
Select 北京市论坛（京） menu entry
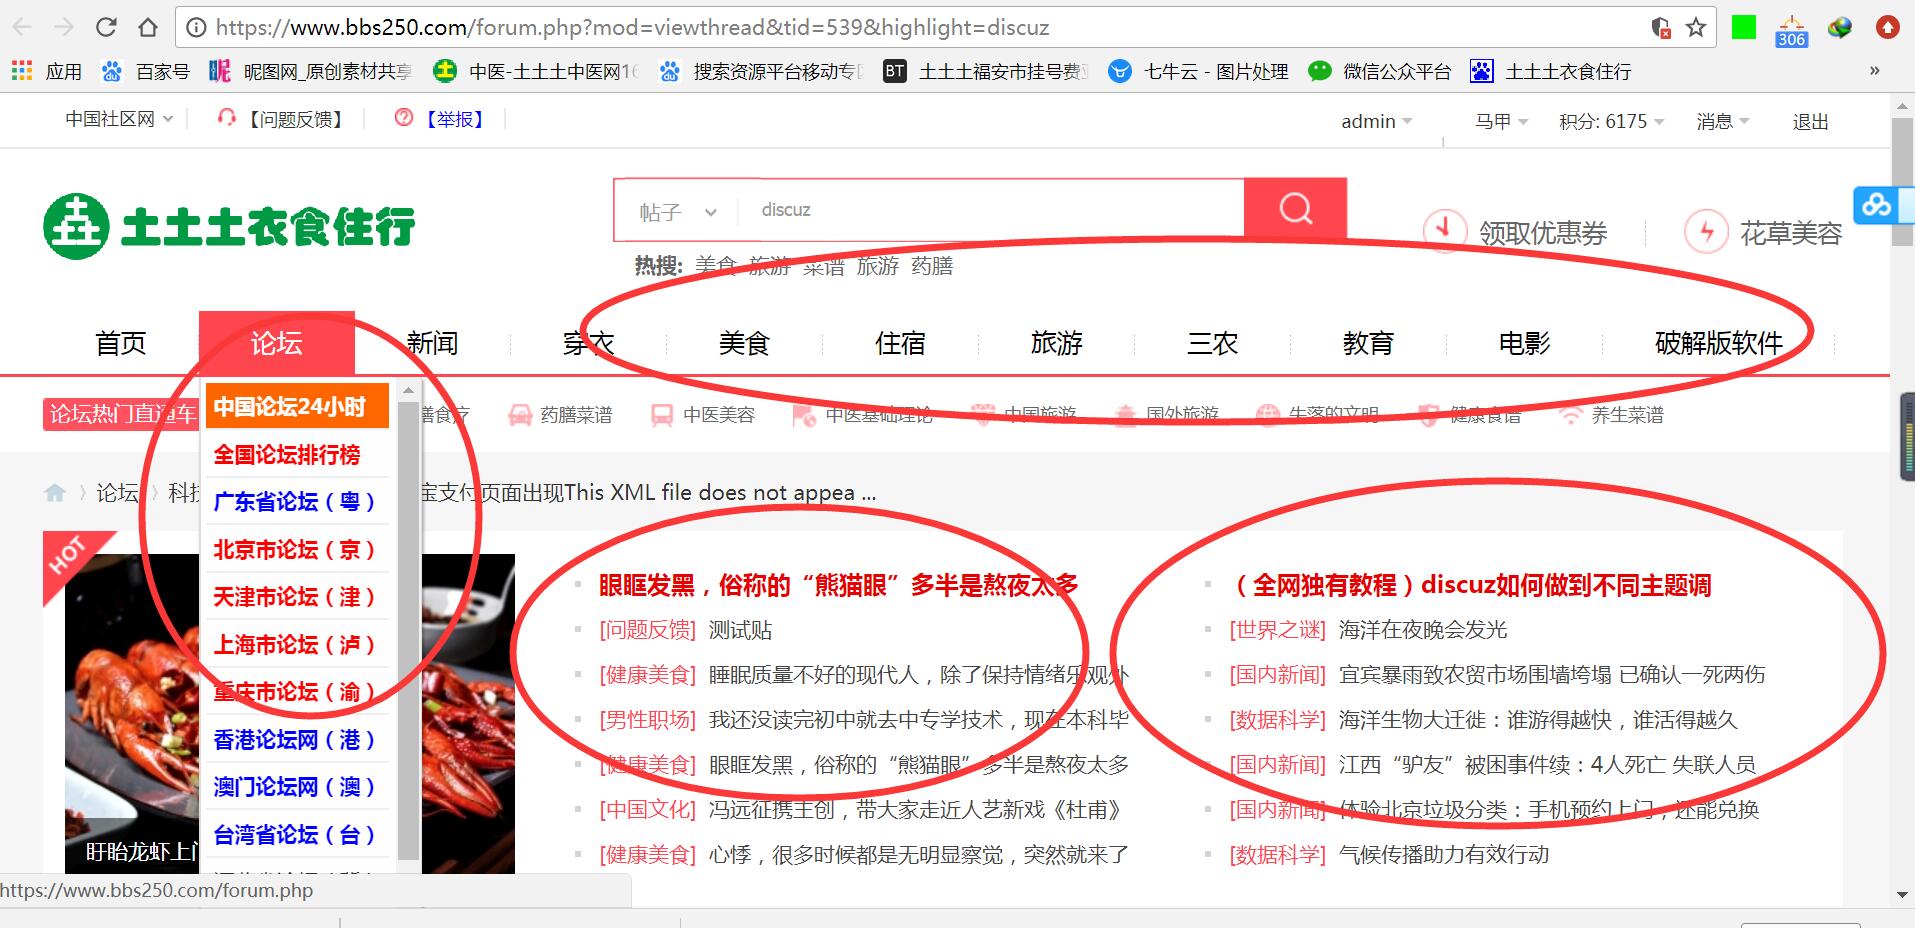297,549
